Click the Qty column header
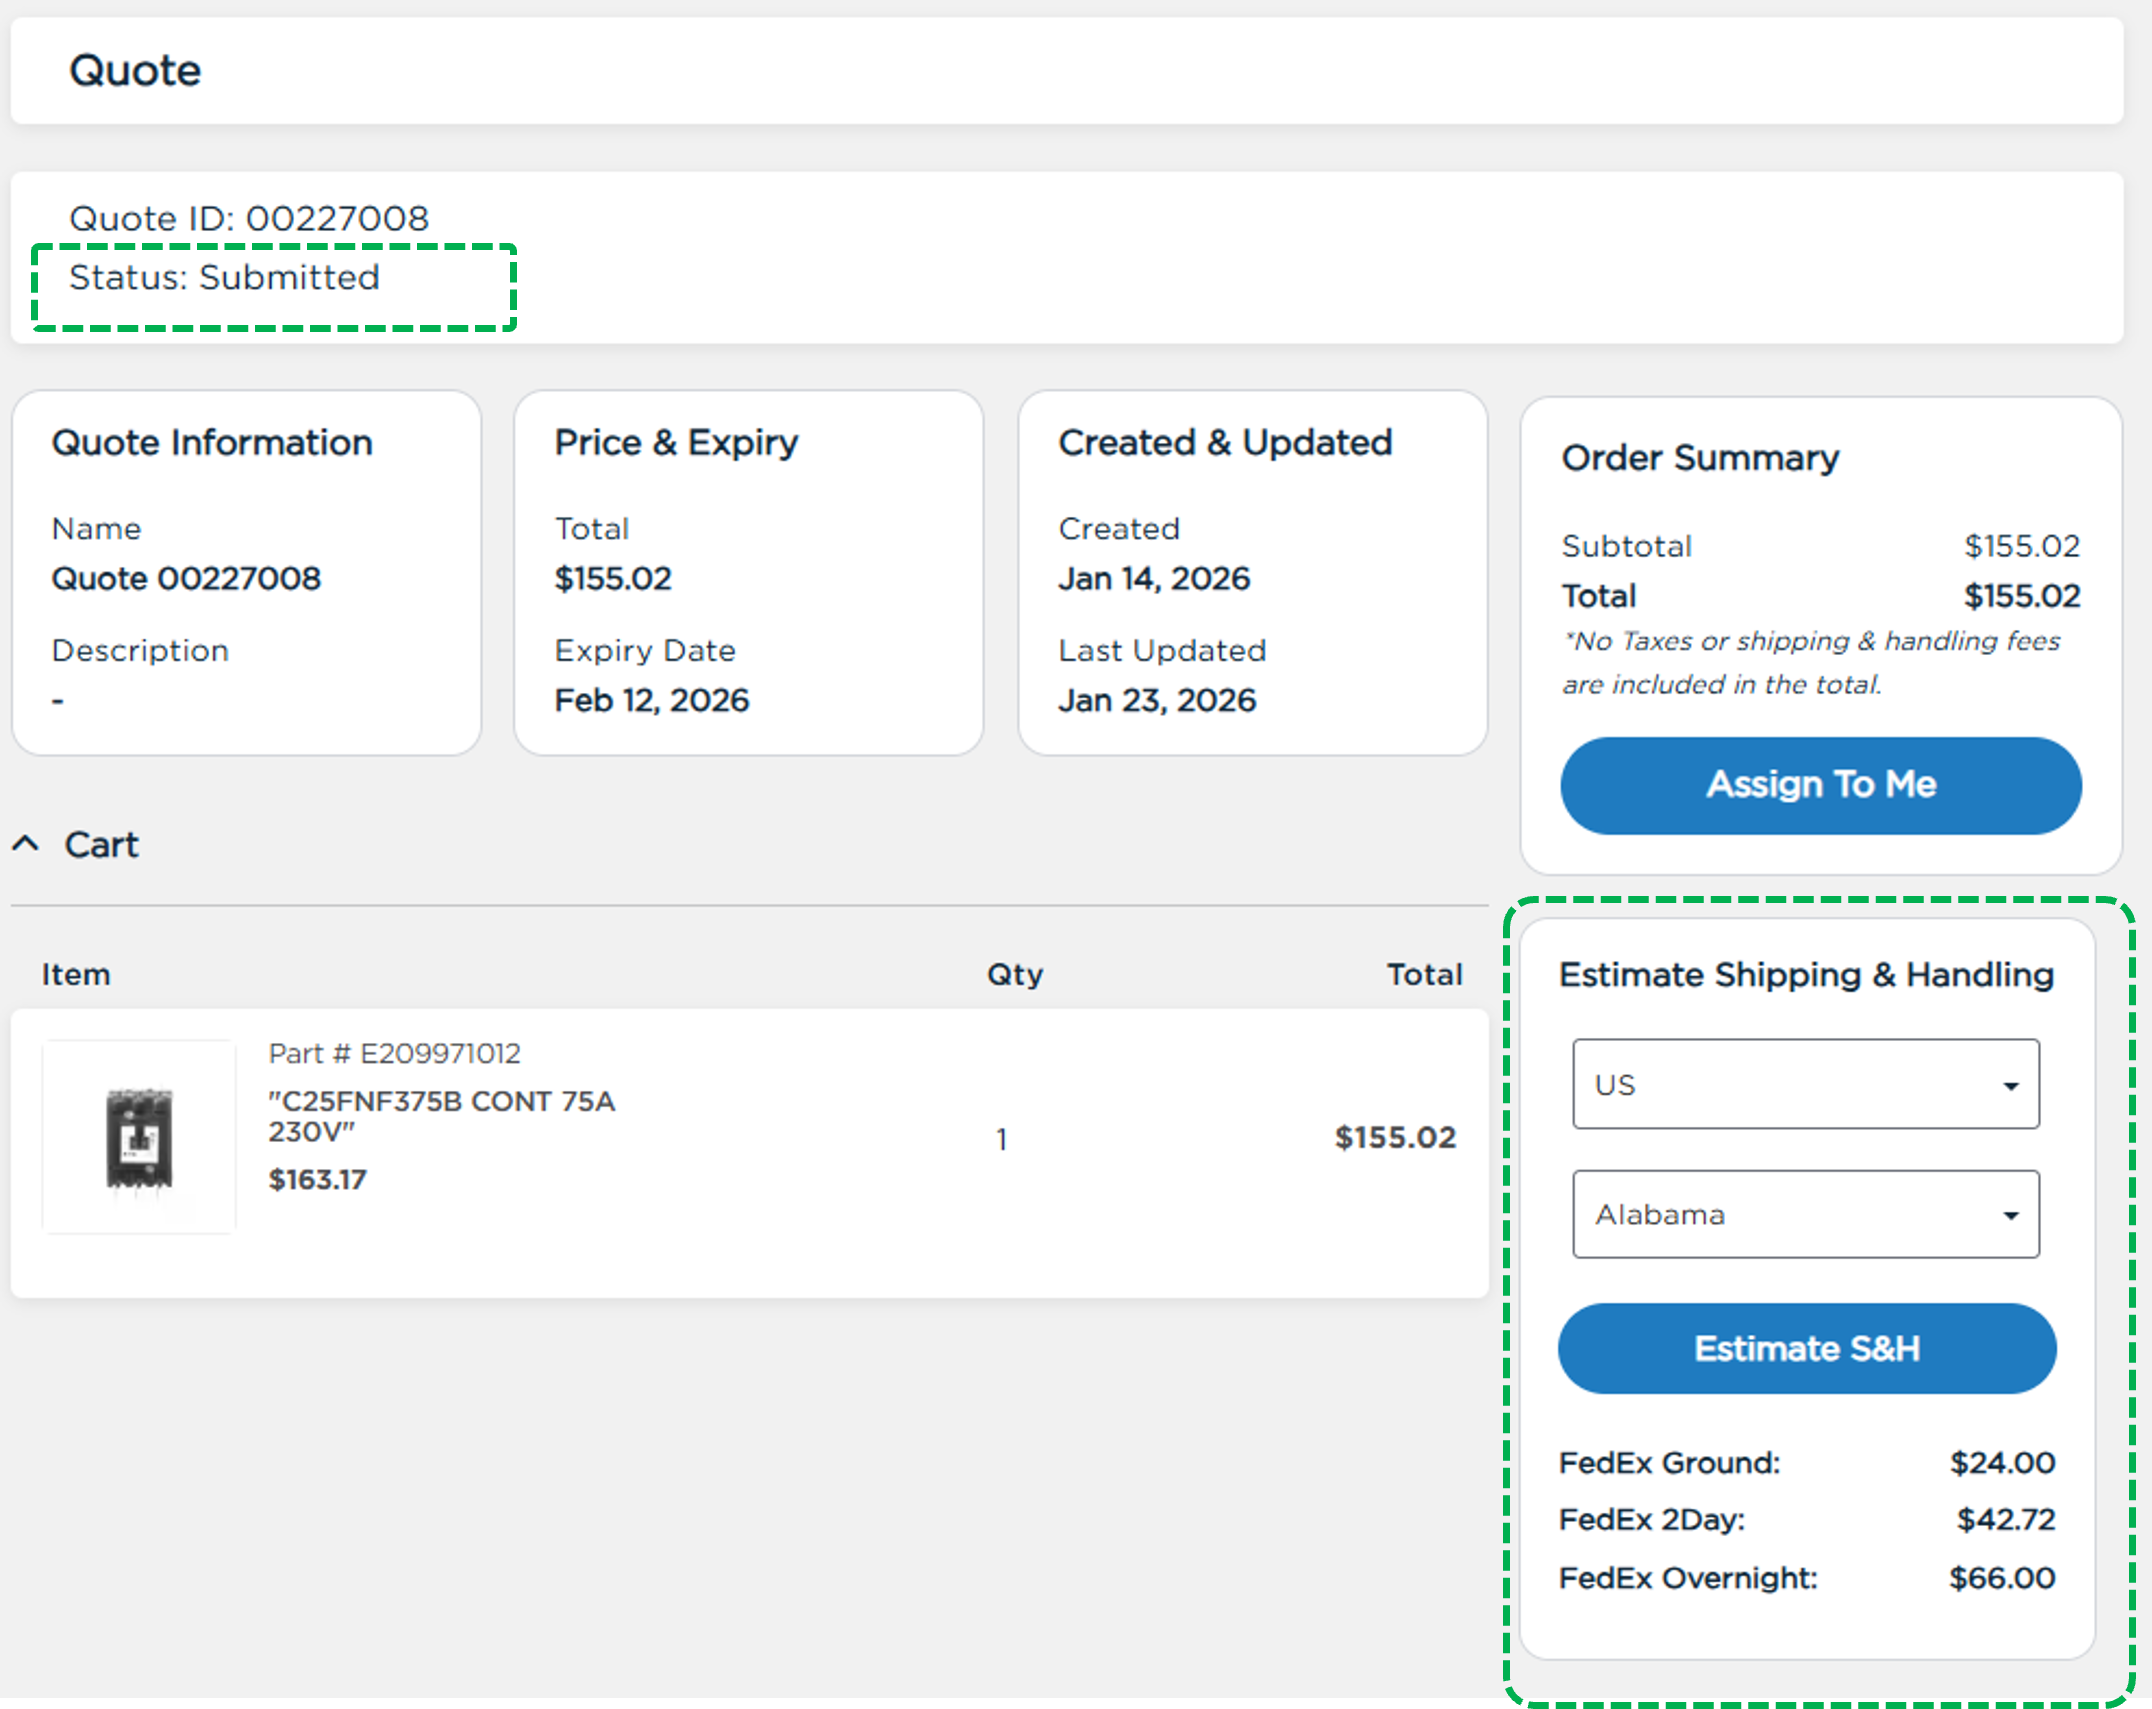Image resolution: width=2152 pixels, height=1709 pixels. [x=1014, y=973]
